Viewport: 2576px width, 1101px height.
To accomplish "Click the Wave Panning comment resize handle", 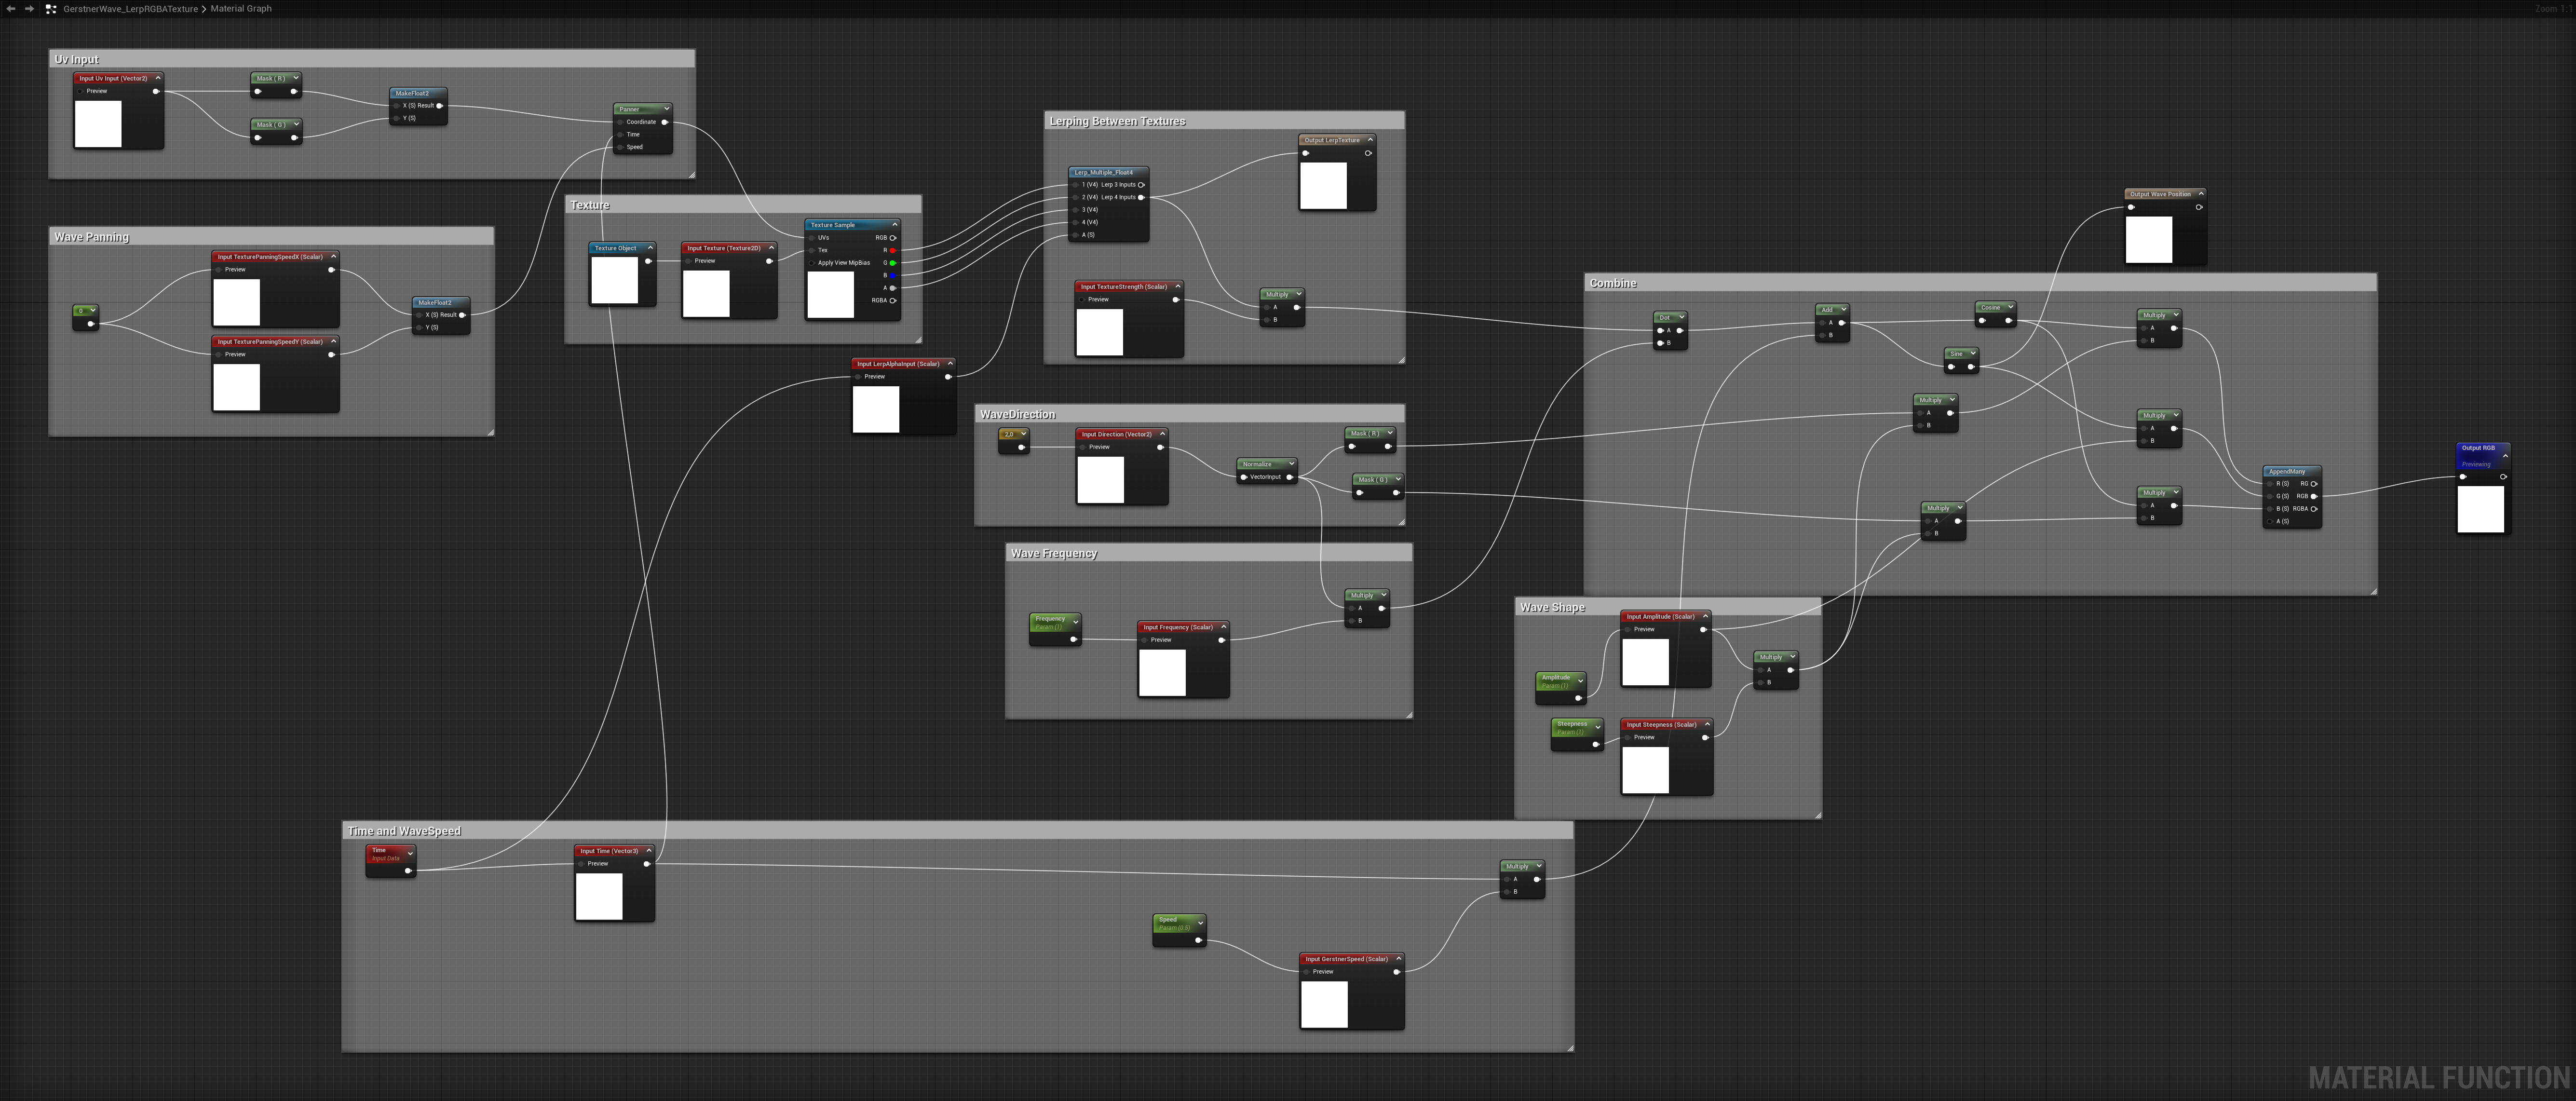I will click(x=490, y=432).
